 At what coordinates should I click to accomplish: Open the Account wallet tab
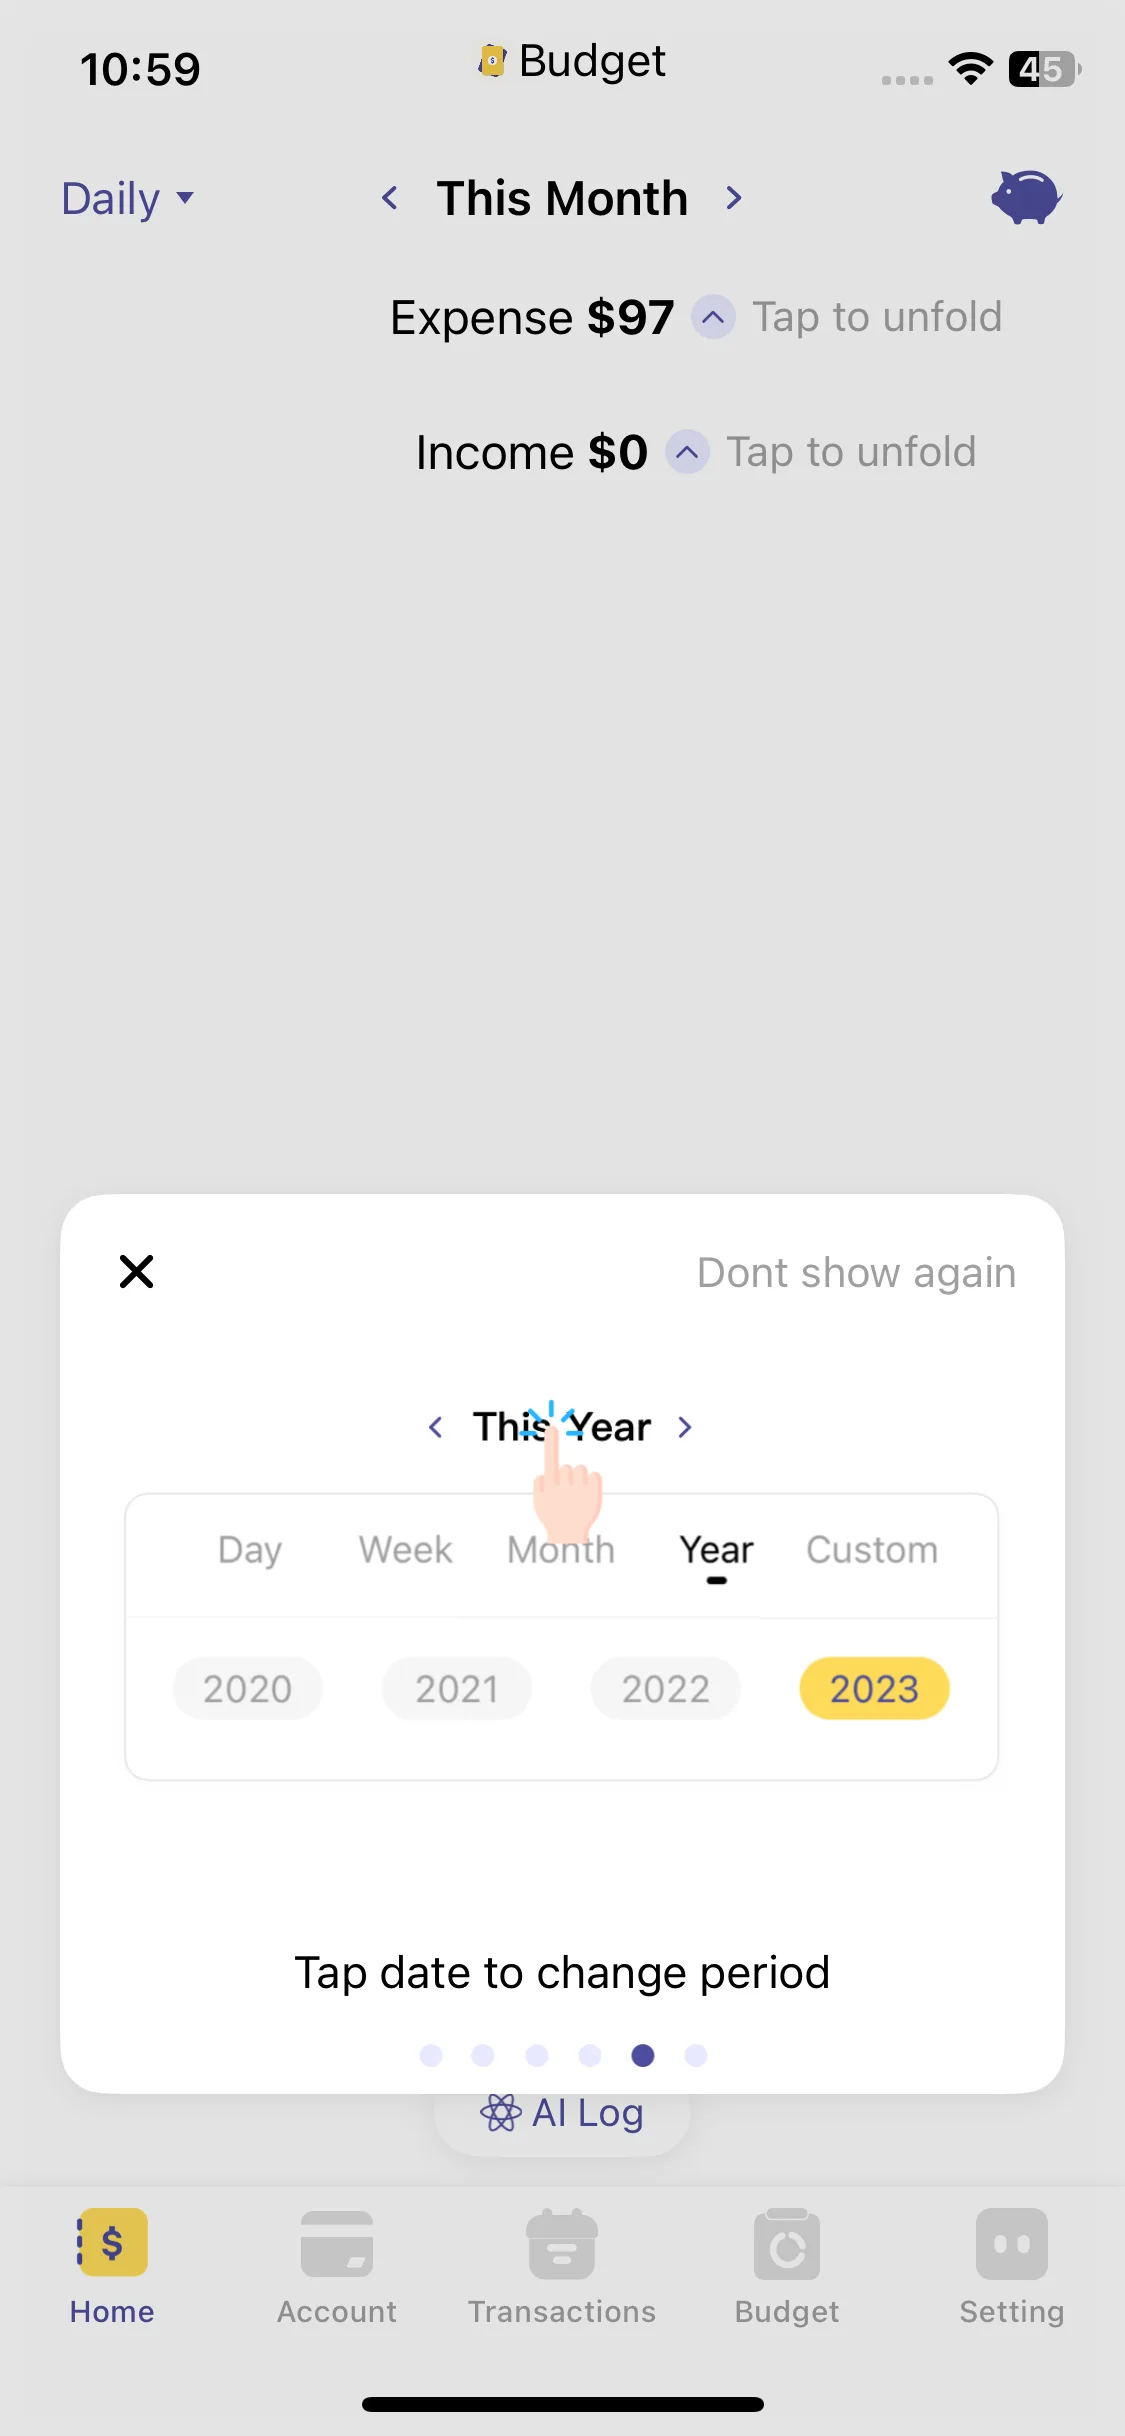pyautogui.click(x=337, y=2243)
